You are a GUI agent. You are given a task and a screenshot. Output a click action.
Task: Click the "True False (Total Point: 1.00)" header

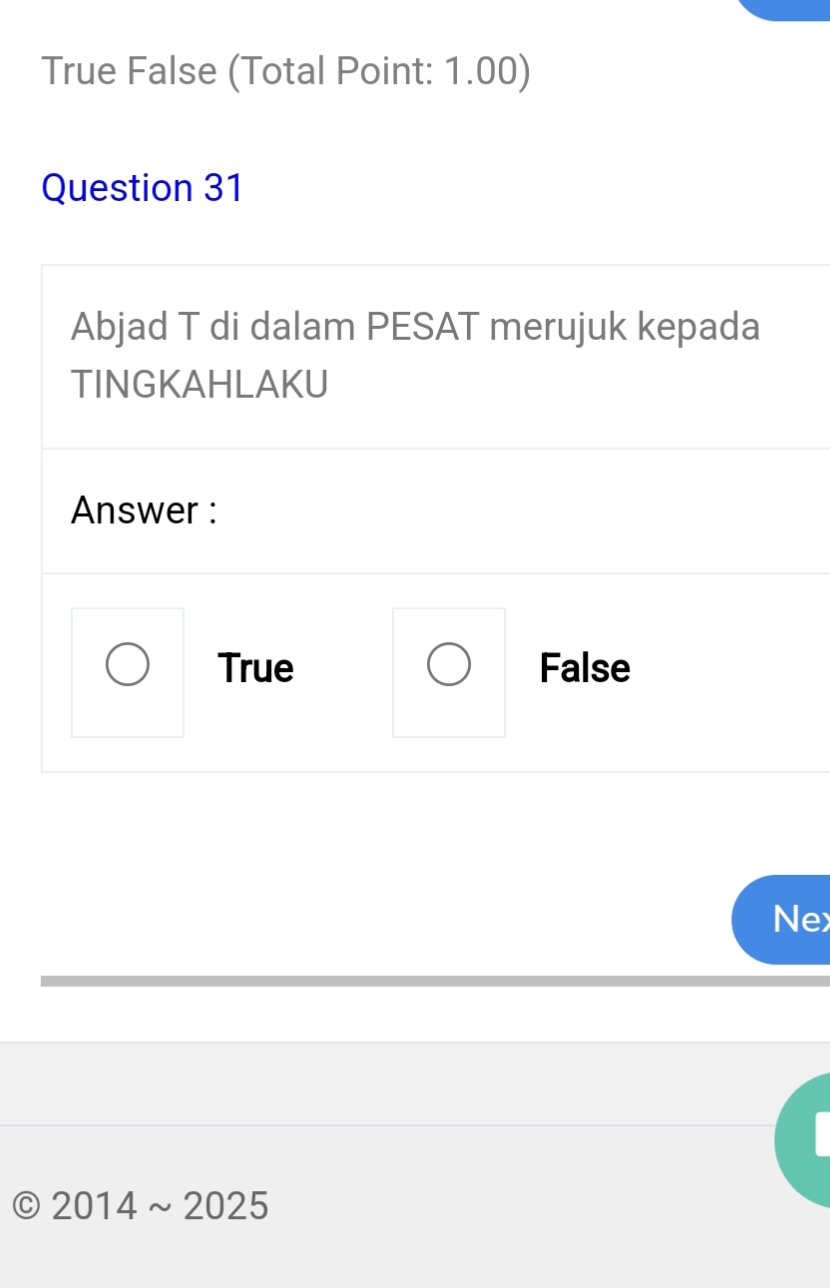click(286, 71)
